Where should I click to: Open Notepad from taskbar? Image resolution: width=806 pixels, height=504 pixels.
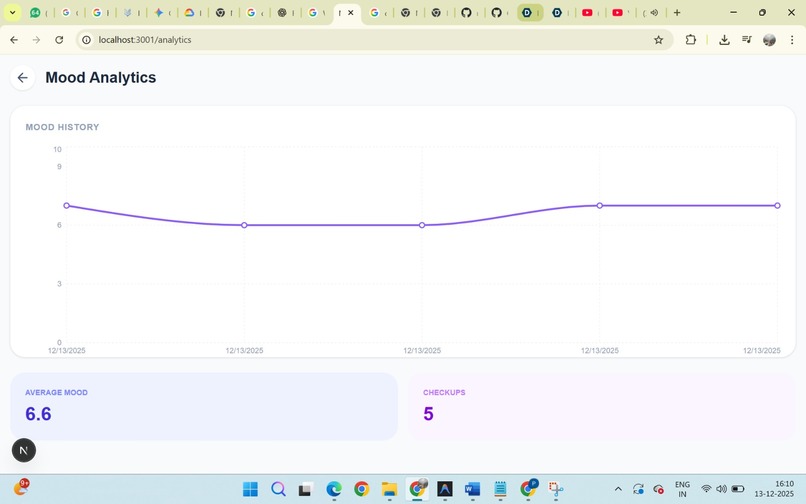pyautogui.click(x=500, y=489)
